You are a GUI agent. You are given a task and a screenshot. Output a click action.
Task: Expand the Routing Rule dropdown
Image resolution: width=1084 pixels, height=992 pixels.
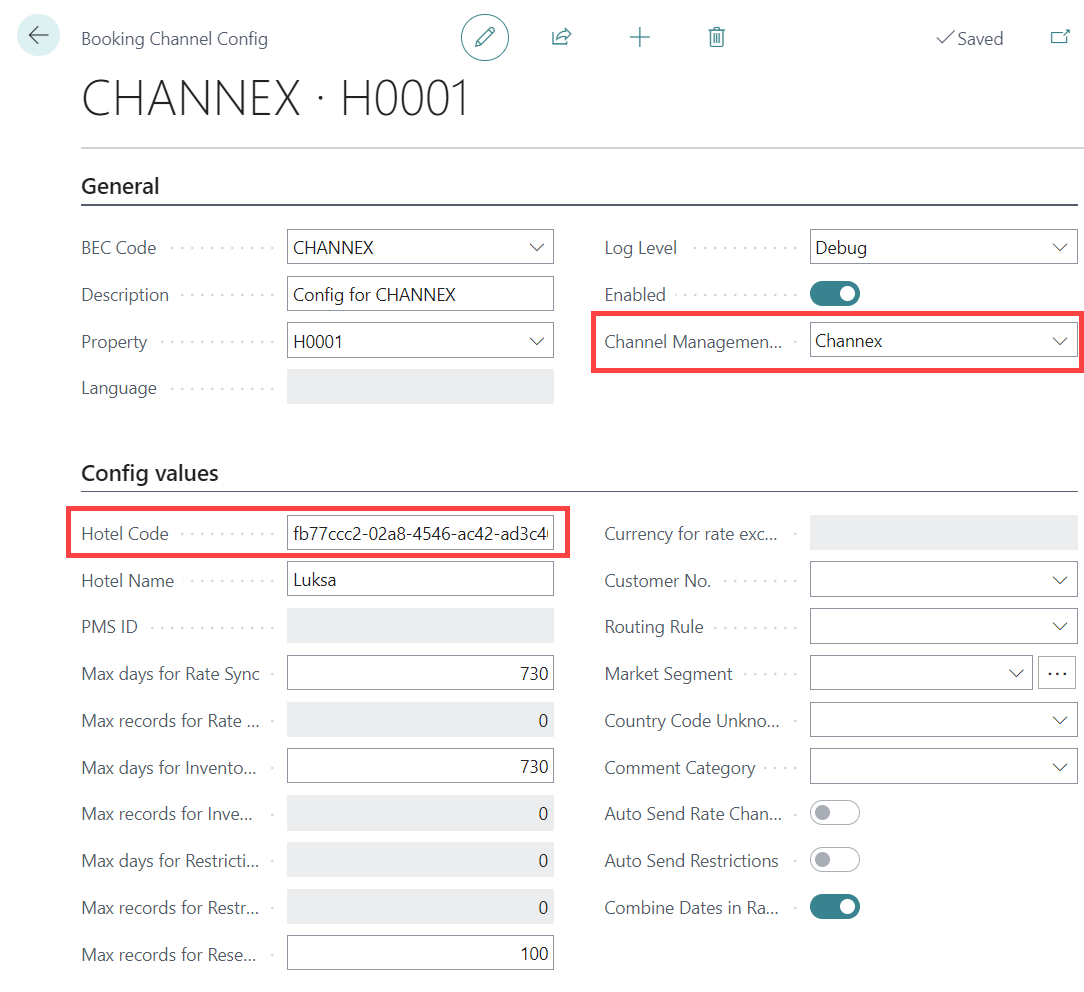[1060, 626]
